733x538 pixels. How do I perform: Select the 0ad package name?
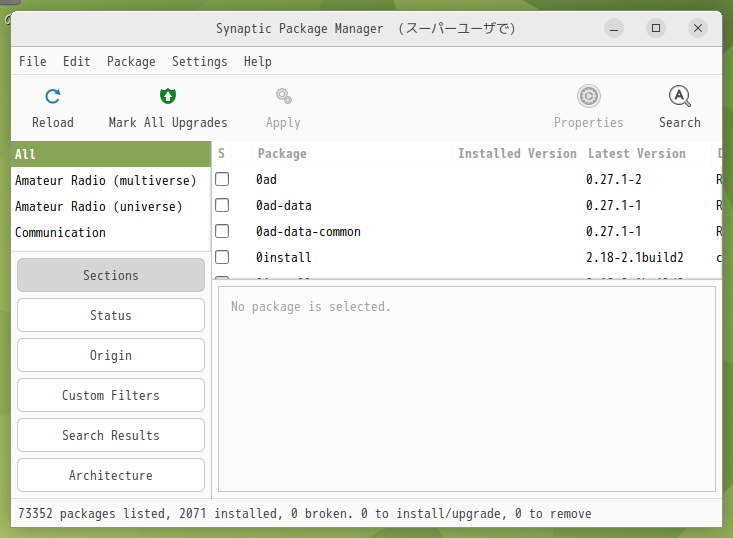[266, 179]
